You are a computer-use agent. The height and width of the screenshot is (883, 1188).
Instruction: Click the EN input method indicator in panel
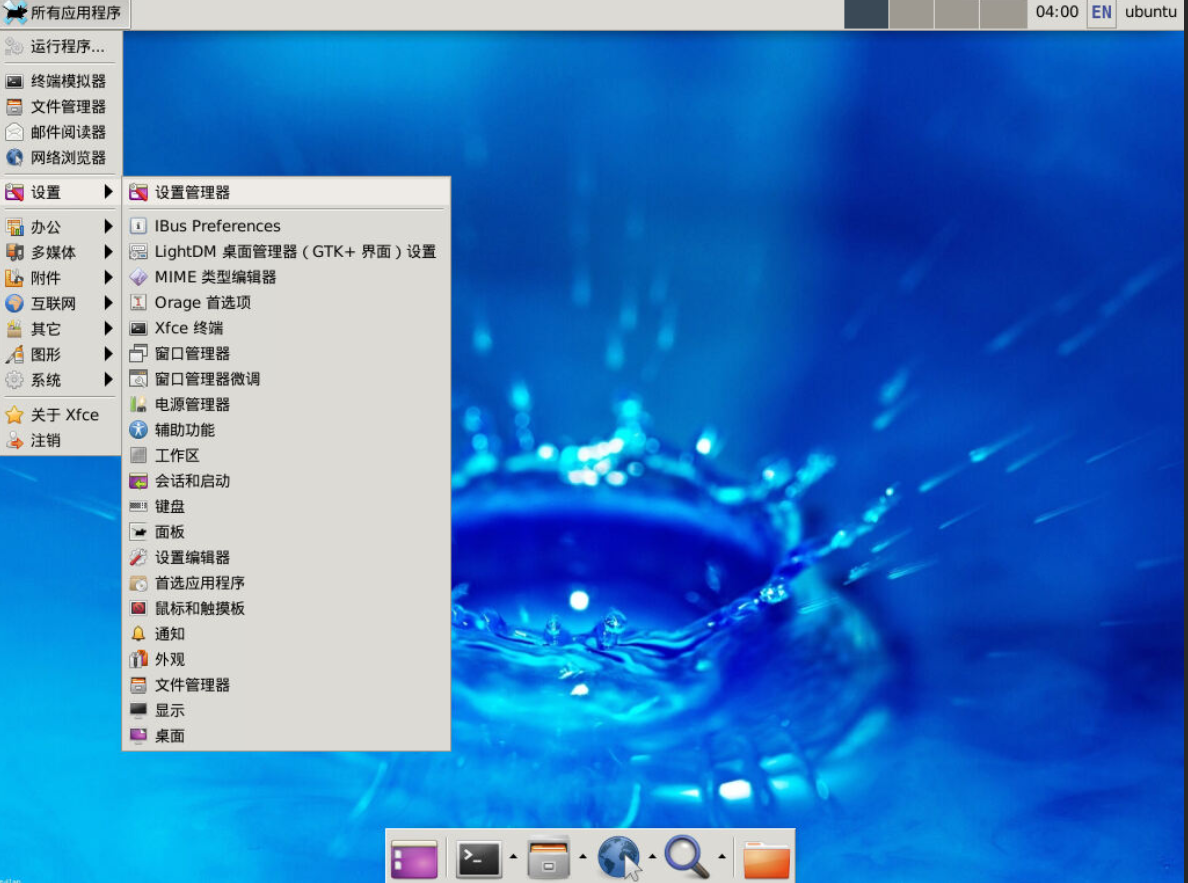click(x=1101, y=13)
